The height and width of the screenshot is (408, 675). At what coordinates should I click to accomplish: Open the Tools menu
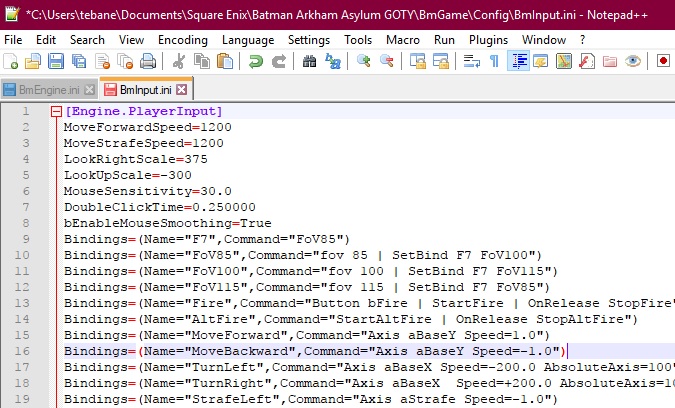point(358,40)
